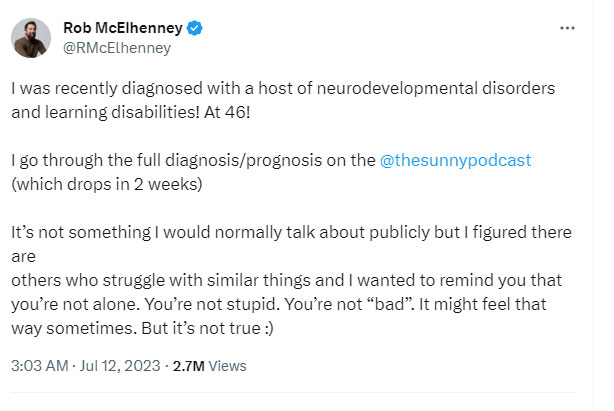Image resolution: width=614 pixels, height=411 pixels.
Task: Open the @RMcElhenney handle link
Action: pyautogui.click(x=117, y=46)
